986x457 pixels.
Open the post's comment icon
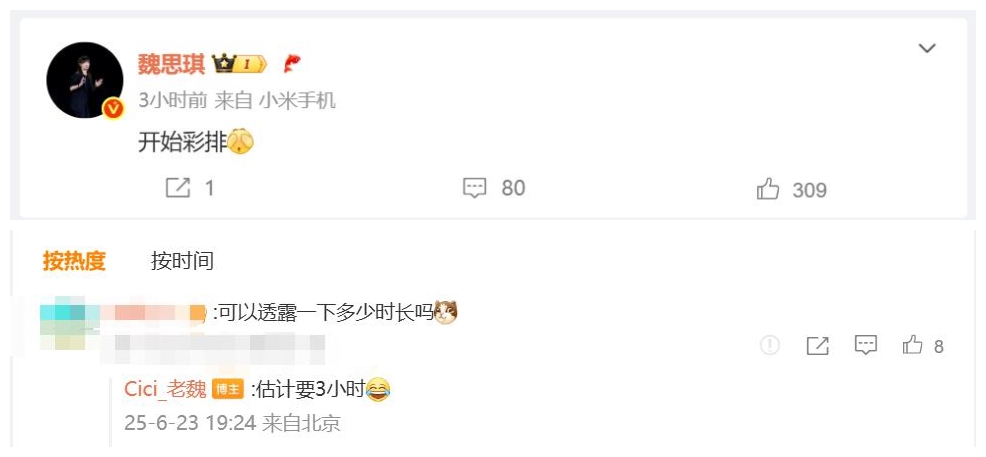click(475, 188)
